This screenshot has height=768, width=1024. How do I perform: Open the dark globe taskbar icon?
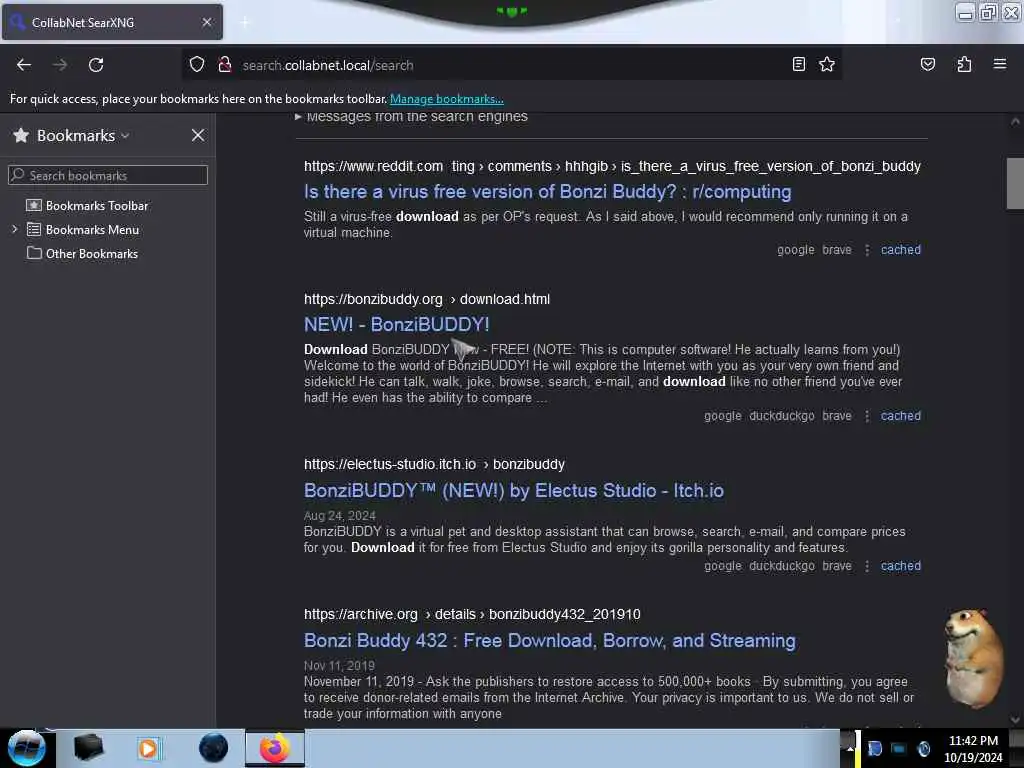(213, 748)
